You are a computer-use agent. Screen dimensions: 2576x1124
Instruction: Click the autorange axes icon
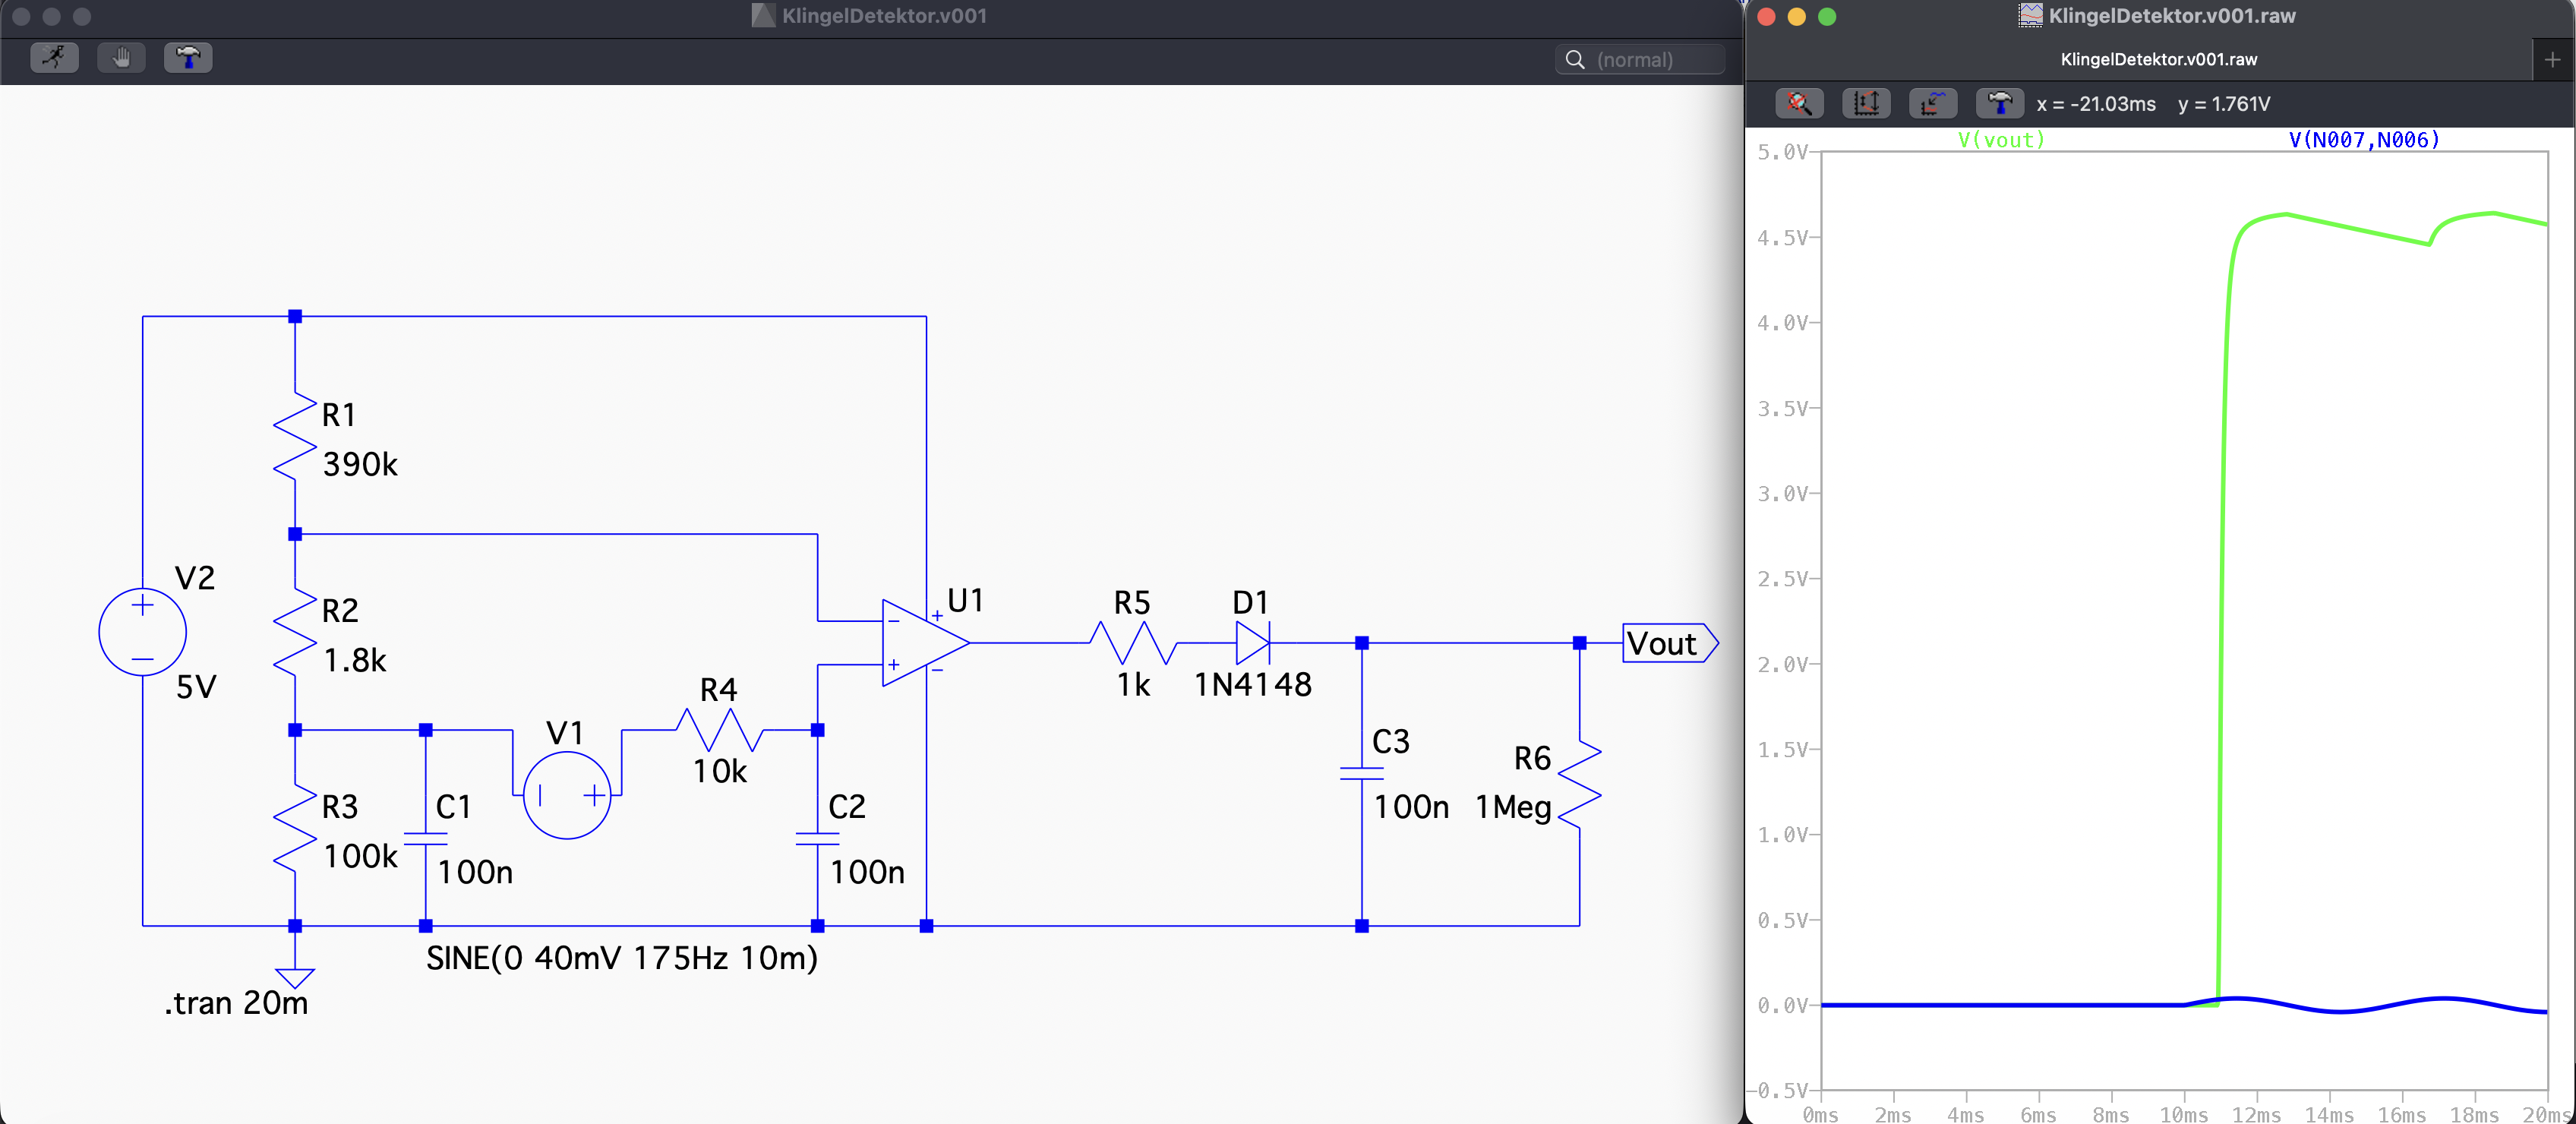tap(1865, 103)
